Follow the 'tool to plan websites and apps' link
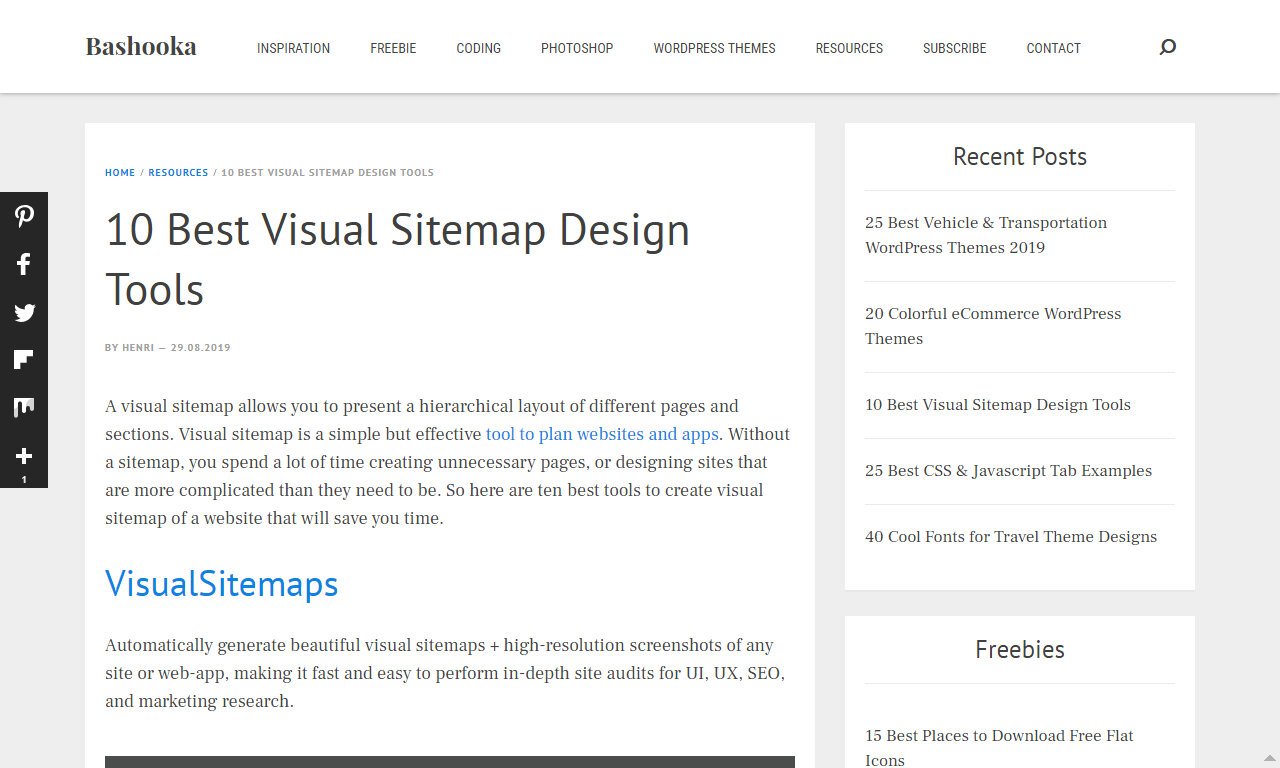 [602, 434]
